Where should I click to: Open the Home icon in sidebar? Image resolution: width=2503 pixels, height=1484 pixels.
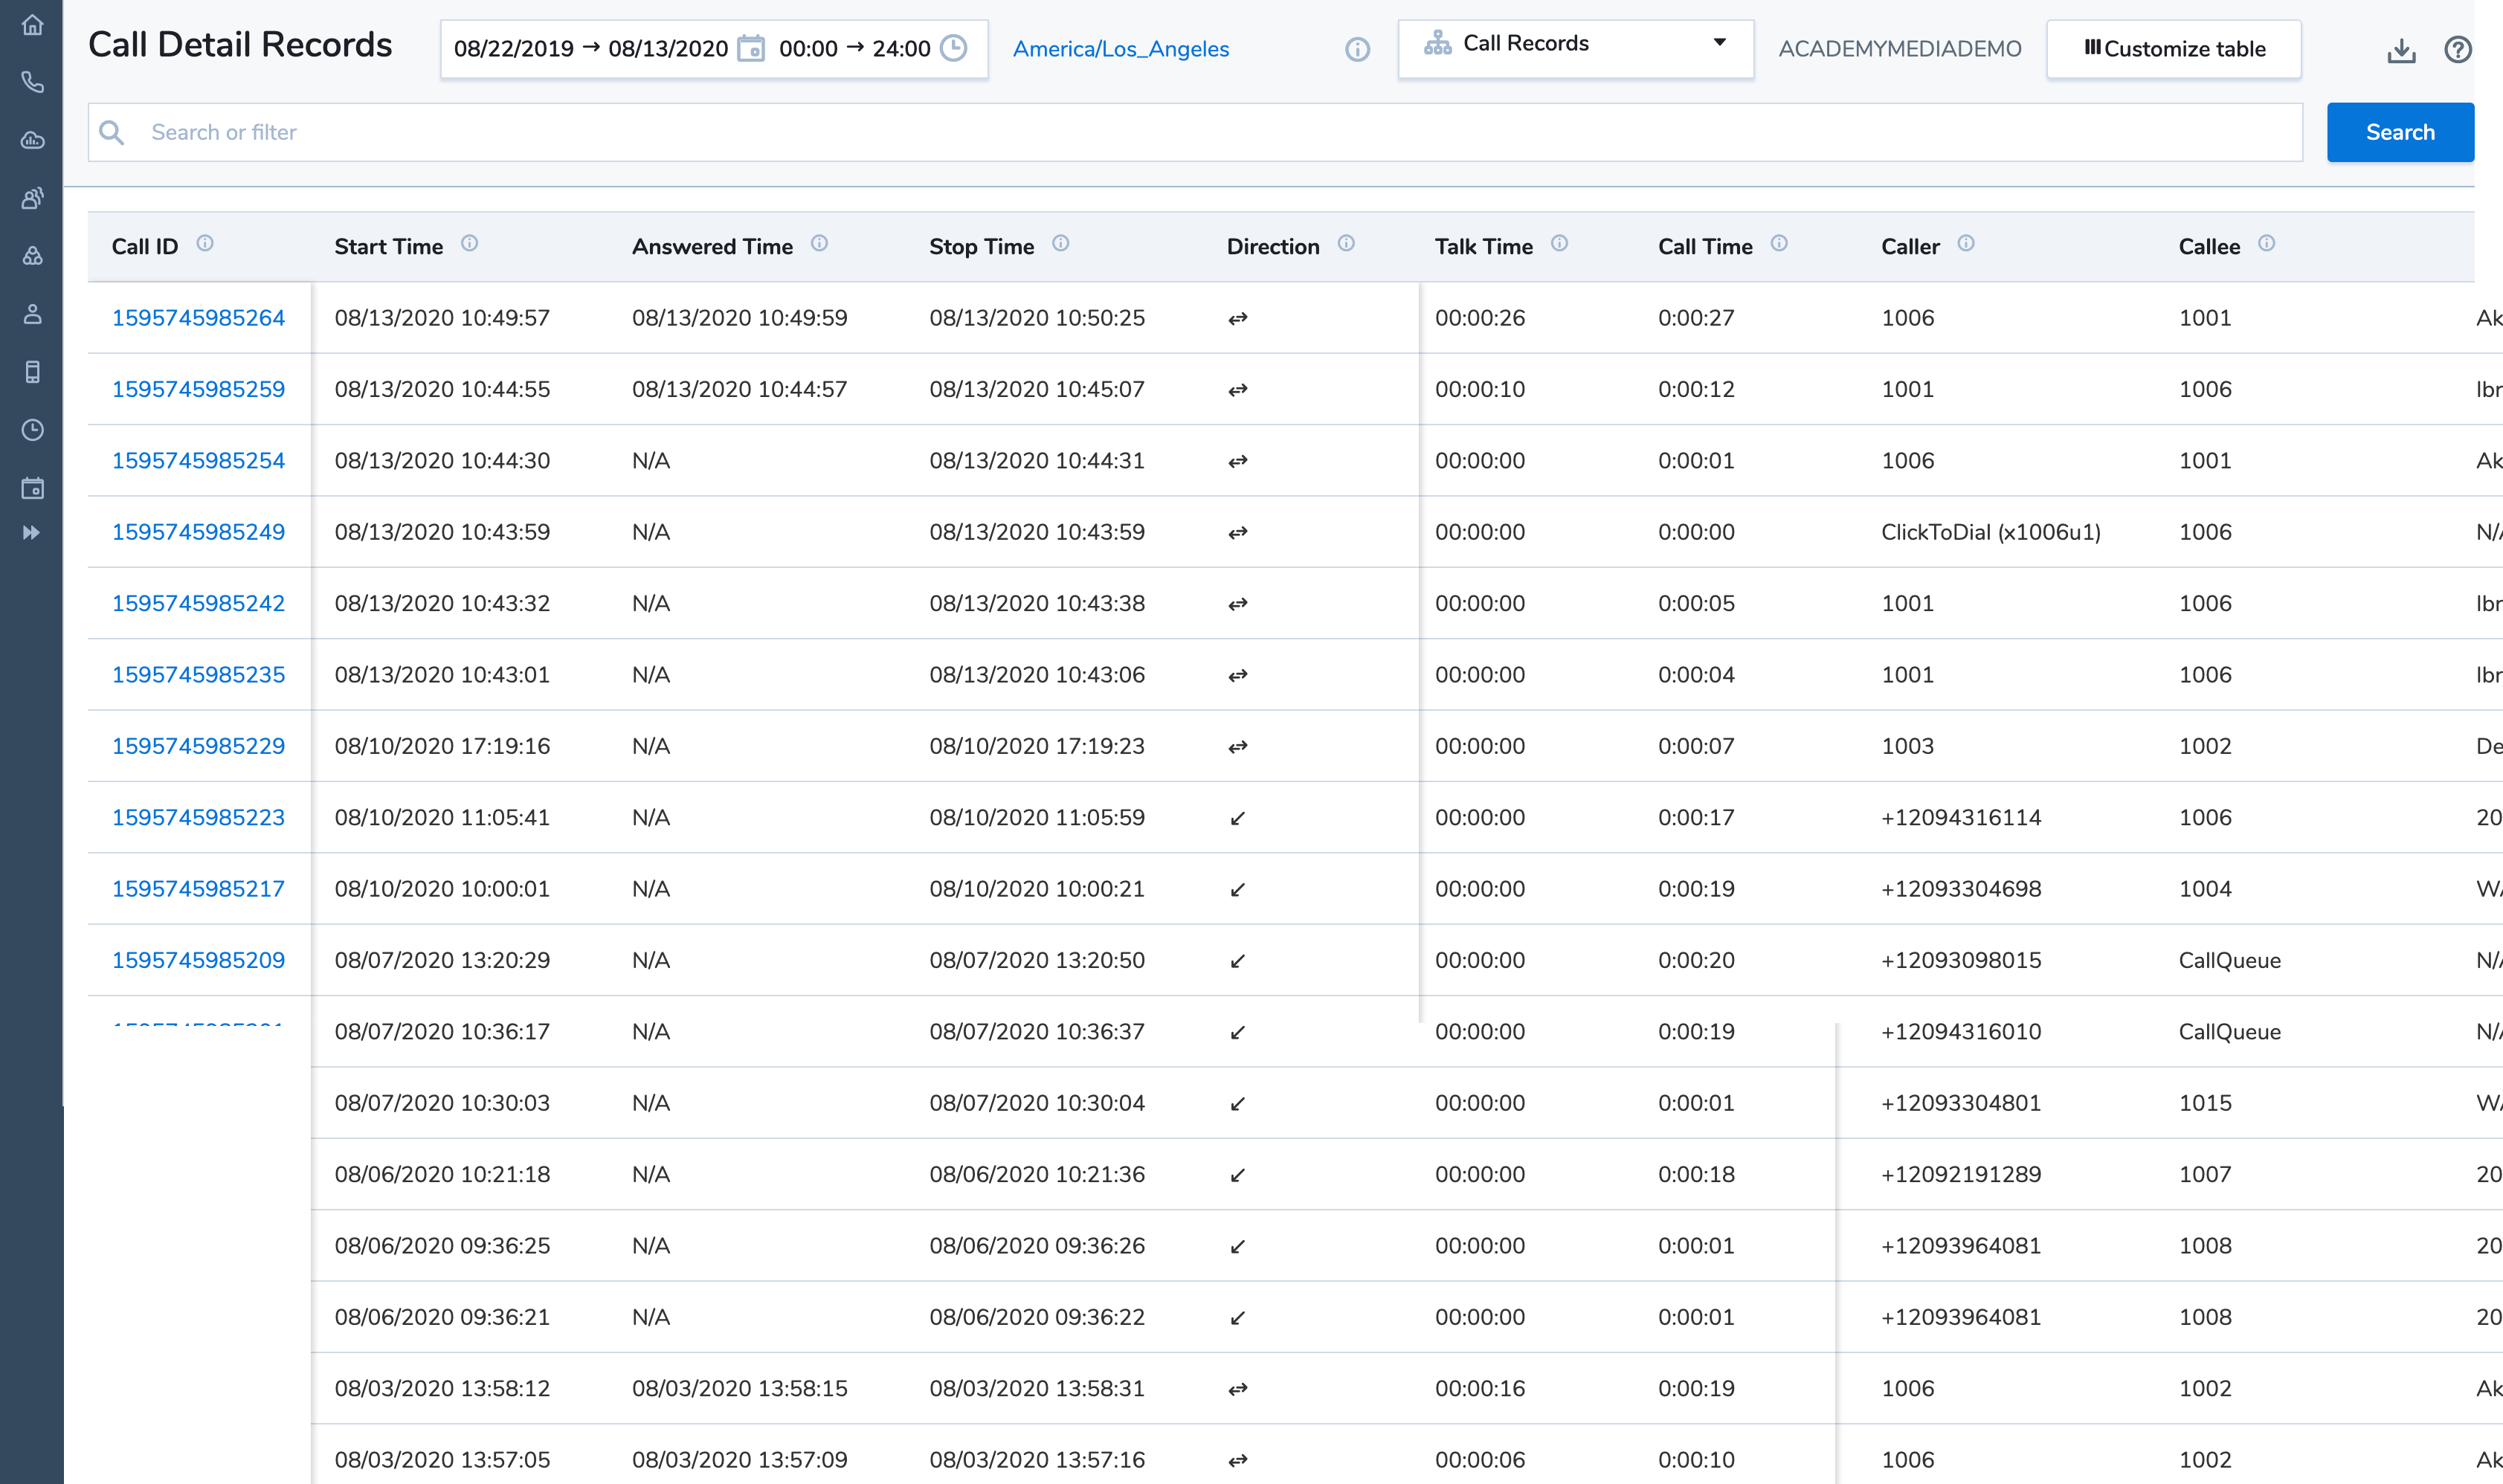click(32, 24)
